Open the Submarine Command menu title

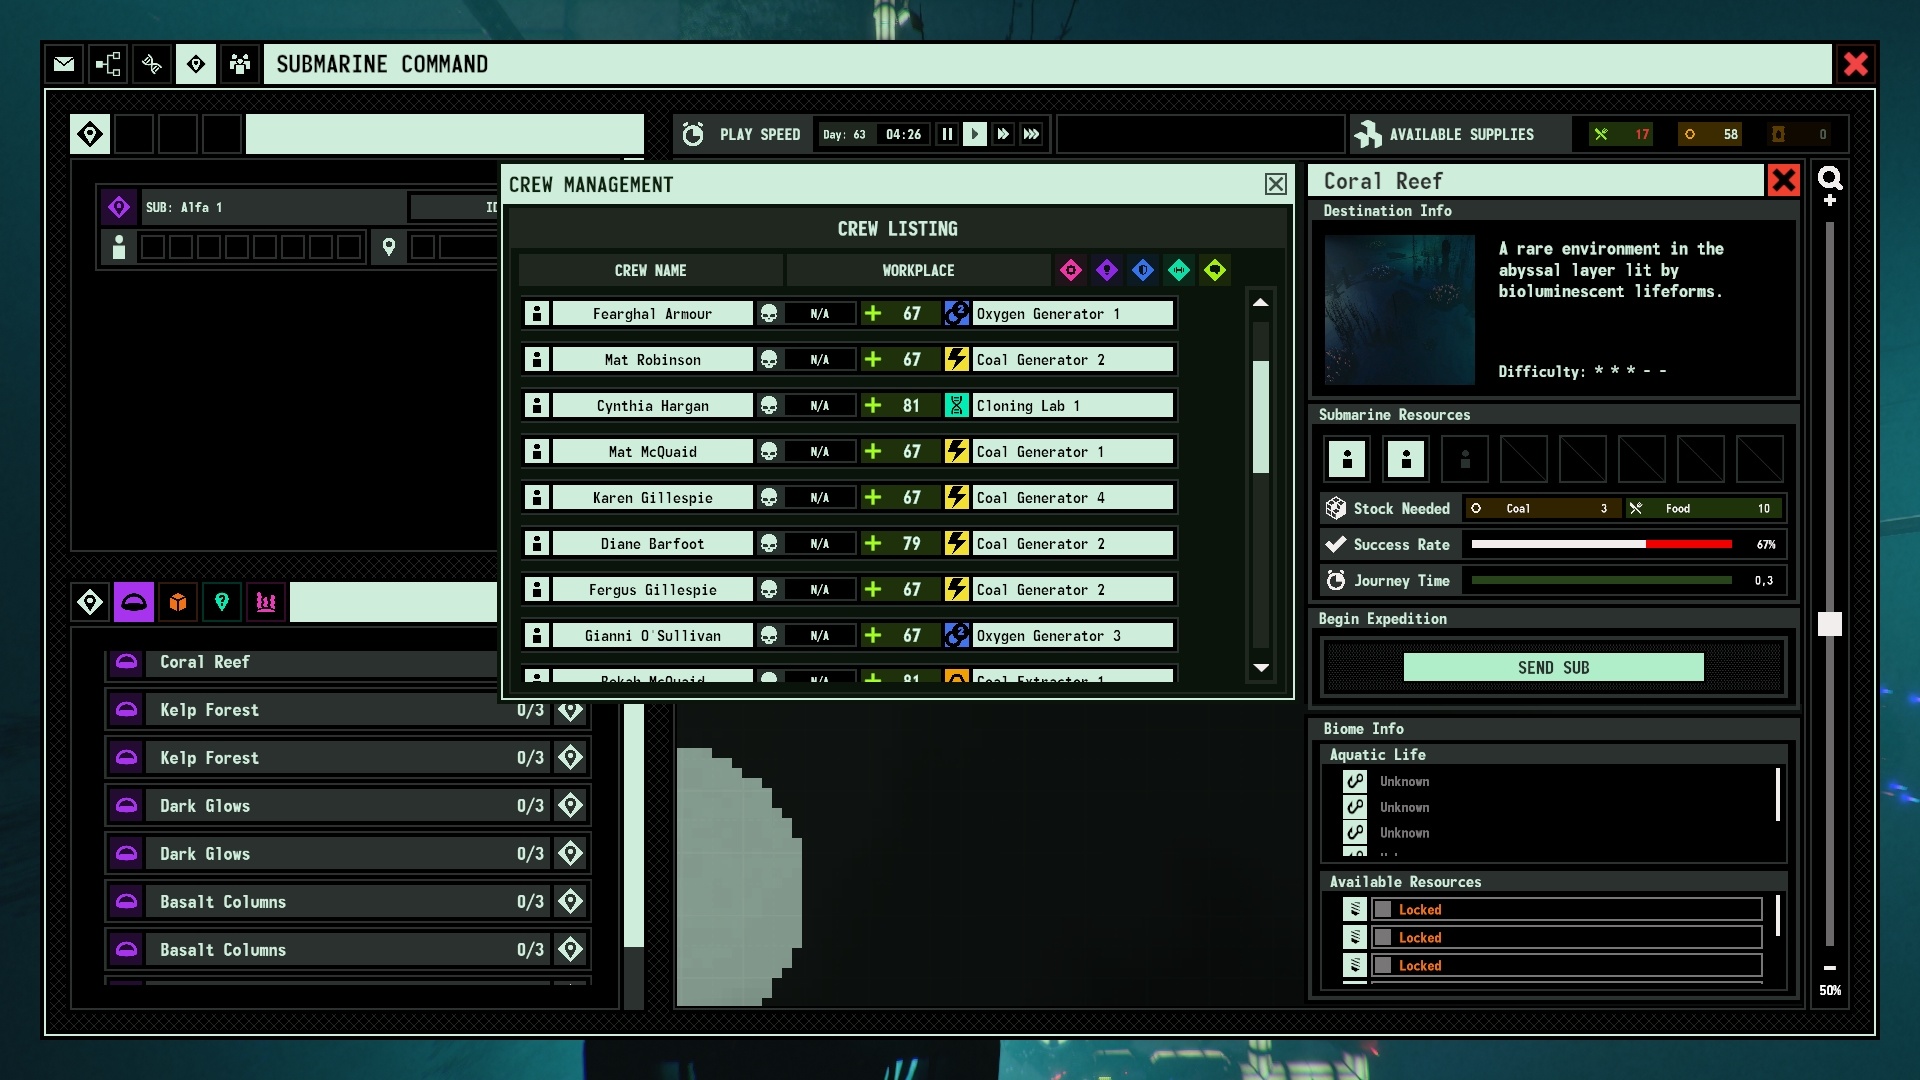[380, 63]
